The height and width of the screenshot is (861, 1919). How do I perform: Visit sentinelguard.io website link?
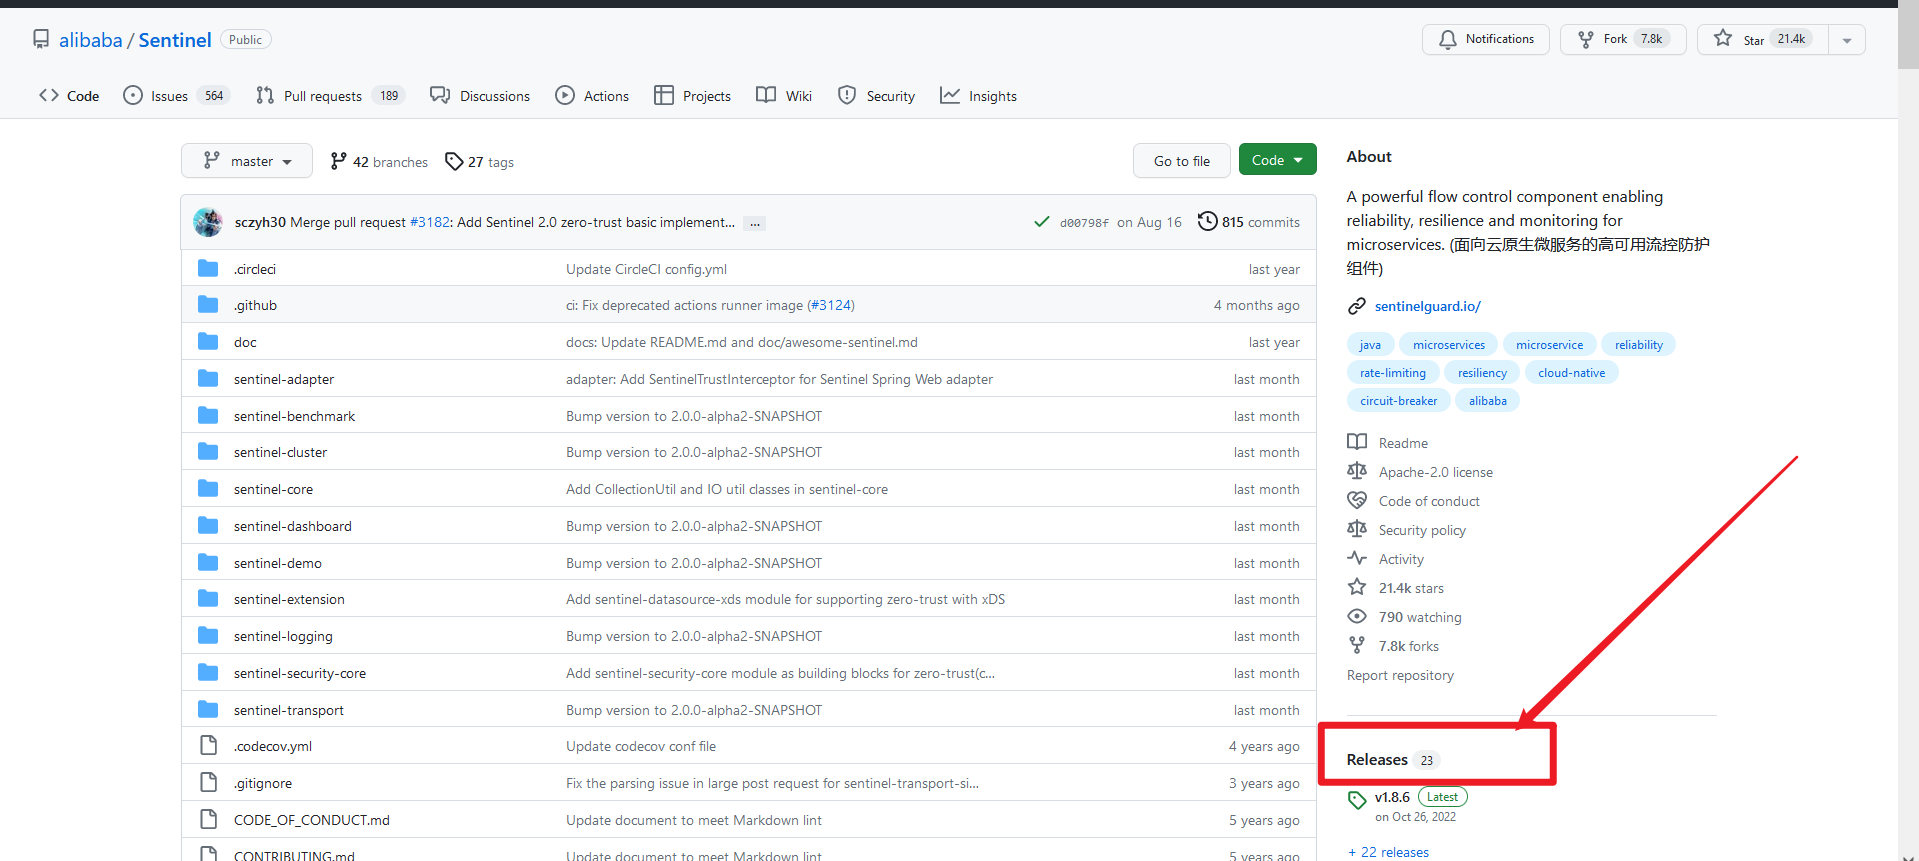pos(1427,306)
